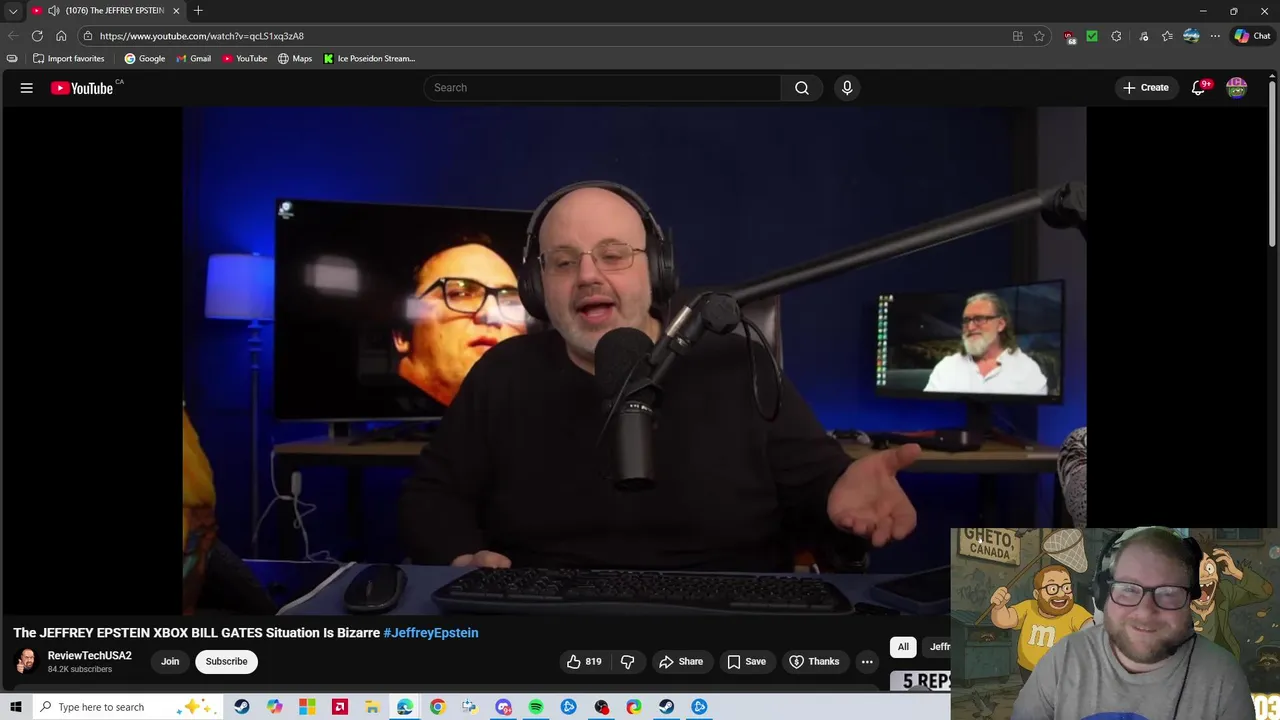Open Import favorites bookmark
The height and width of the screenshot is (720, 1280).
[69, 59]
